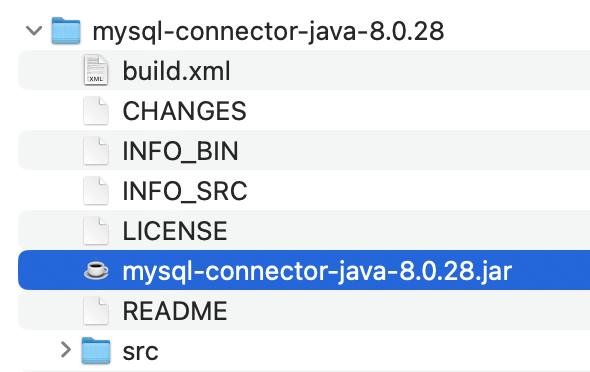Select the src folder name

140,352
